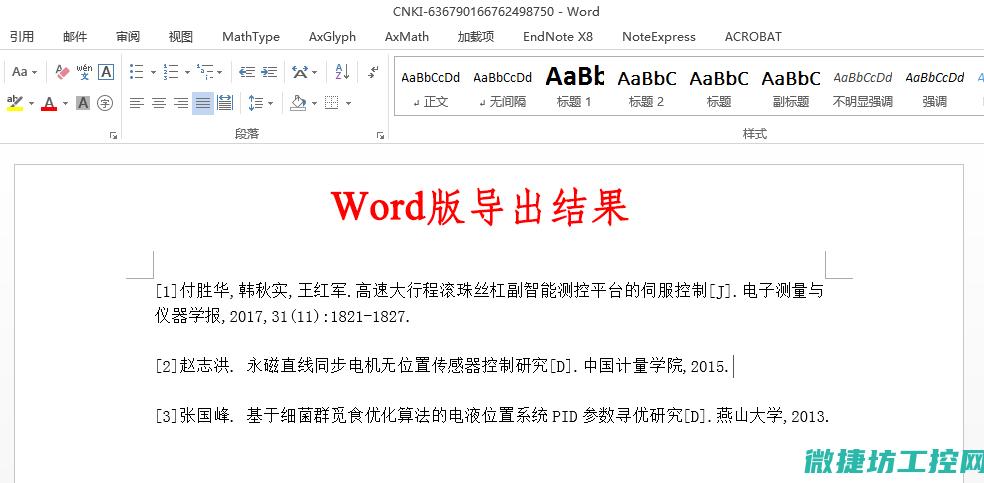Expand Asian Layout dropdown arrow
Screen dimensions: 984x483
(x=314, y=73)
